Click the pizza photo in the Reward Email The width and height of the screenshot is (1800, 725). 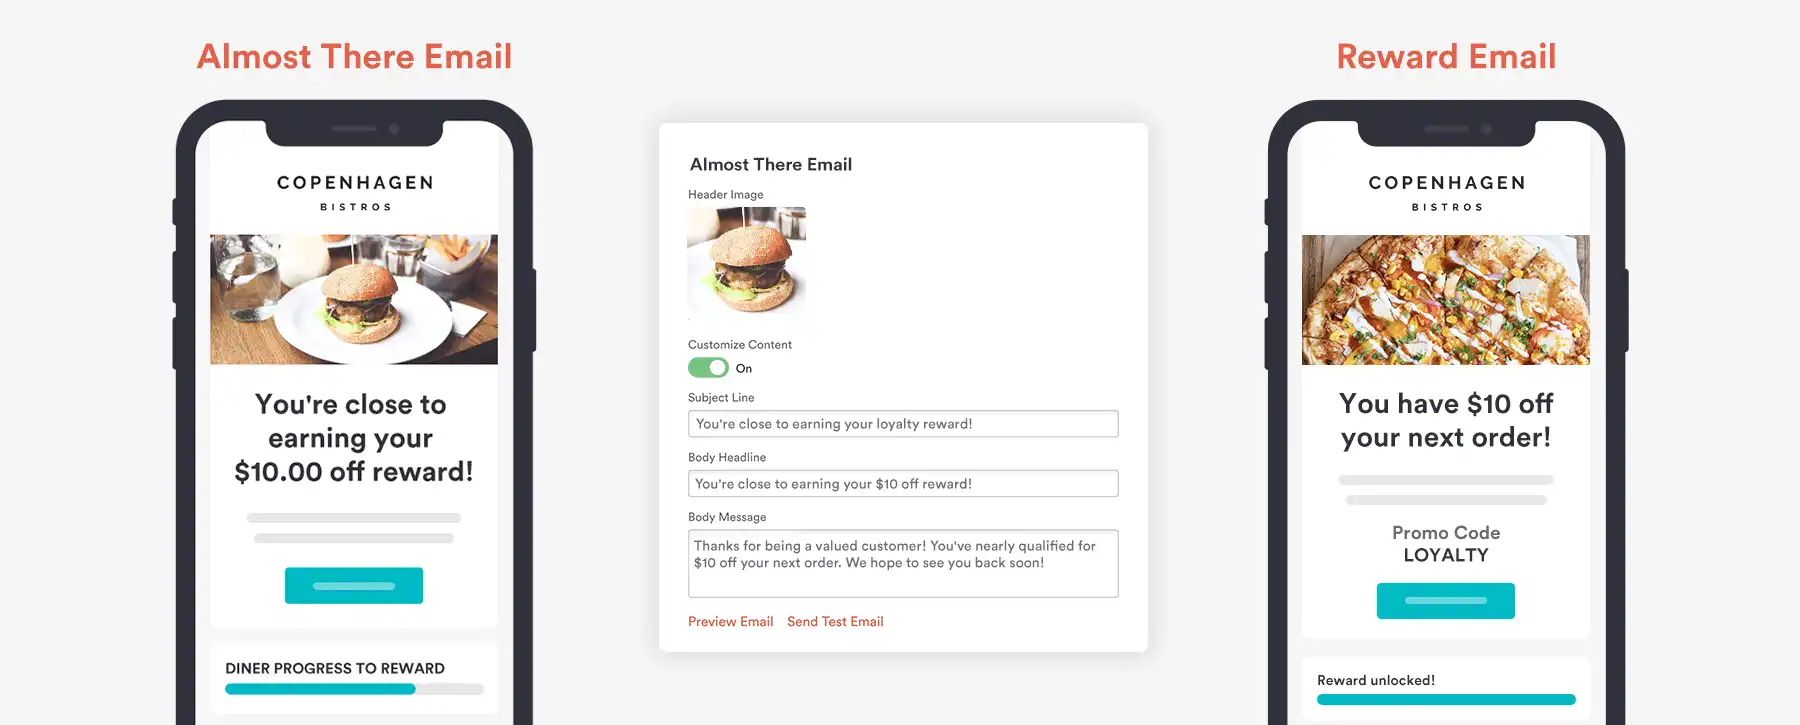click(x=1445, y=299)
